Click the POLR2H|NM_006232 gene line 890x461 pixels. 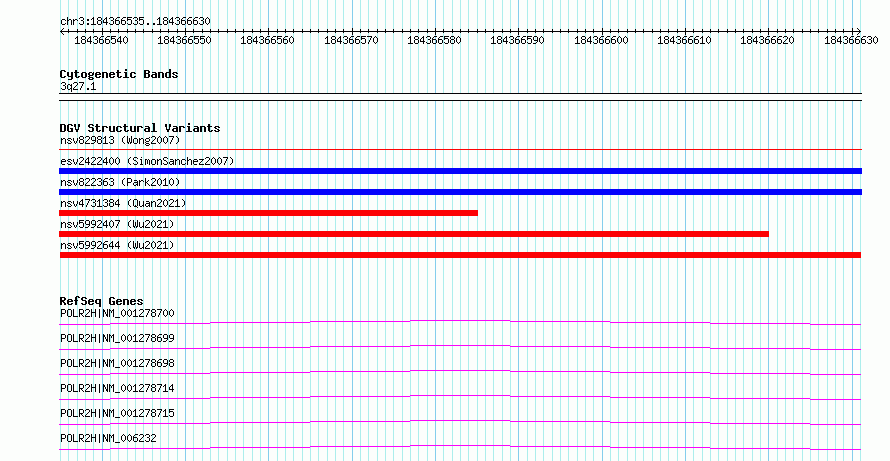(x=460, y=448)
